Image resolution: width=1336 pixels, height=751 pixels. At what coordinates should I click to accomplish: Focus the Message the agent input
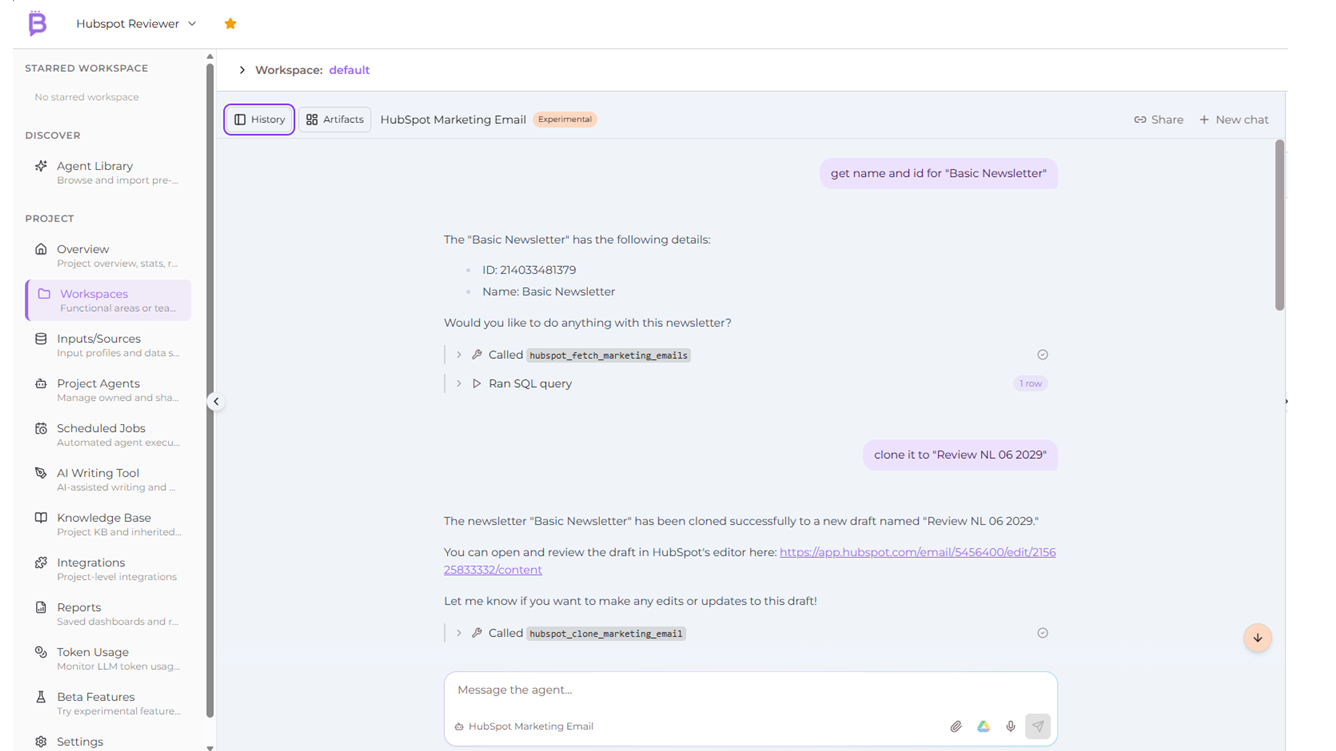[x=750, y=690]
